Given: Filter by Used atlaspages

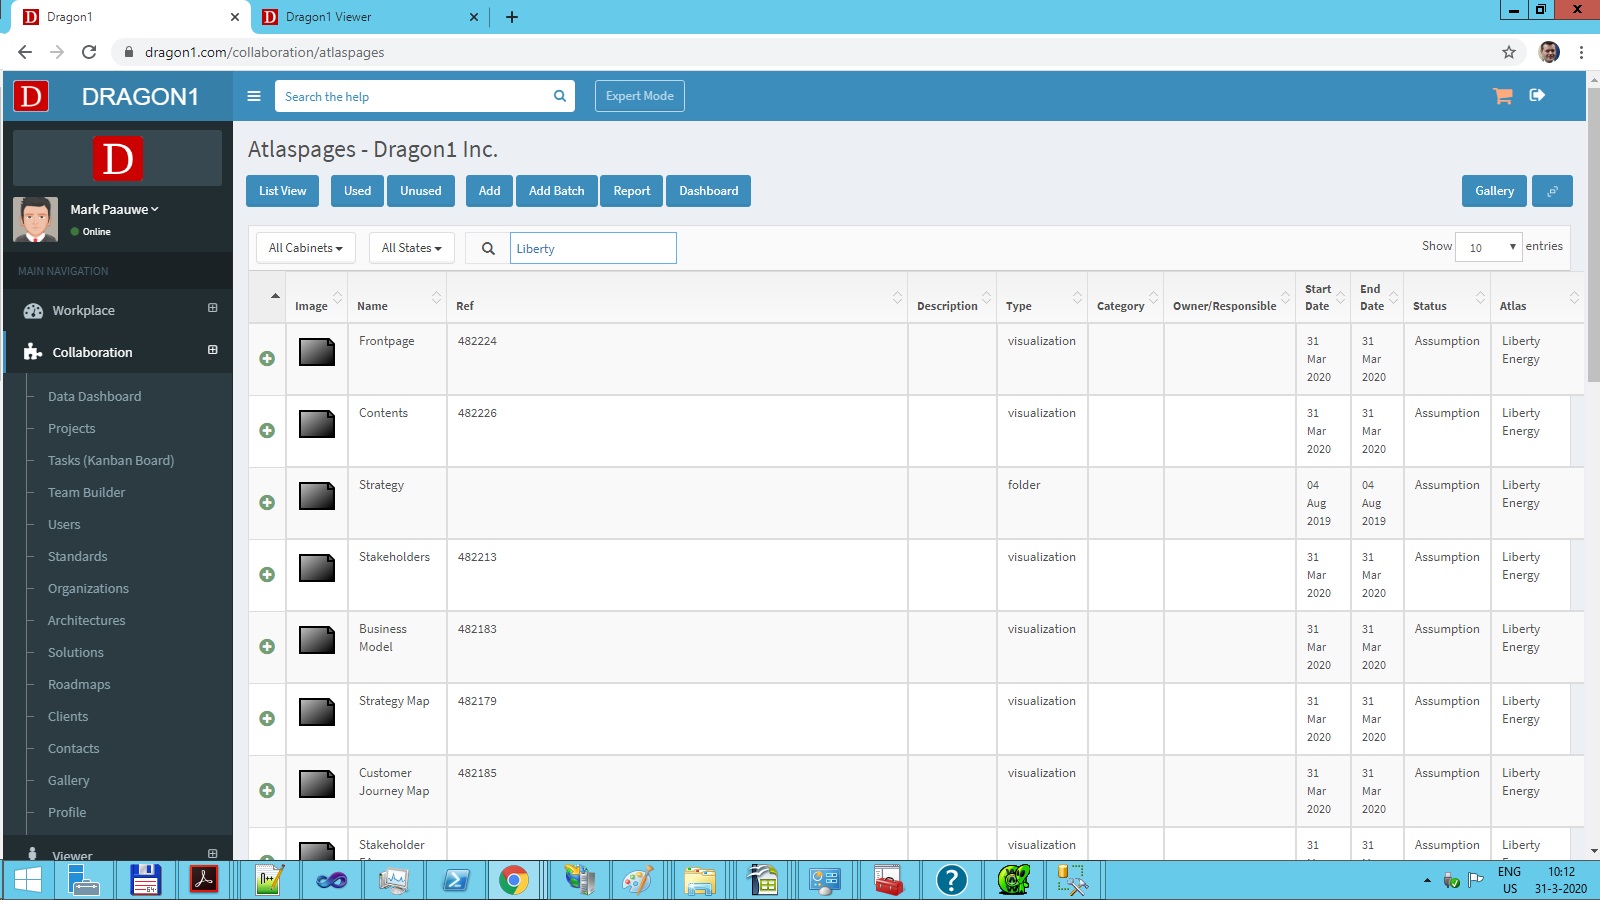Looking at the screenshot, I should pyautogui.click(x=357, y=191).
